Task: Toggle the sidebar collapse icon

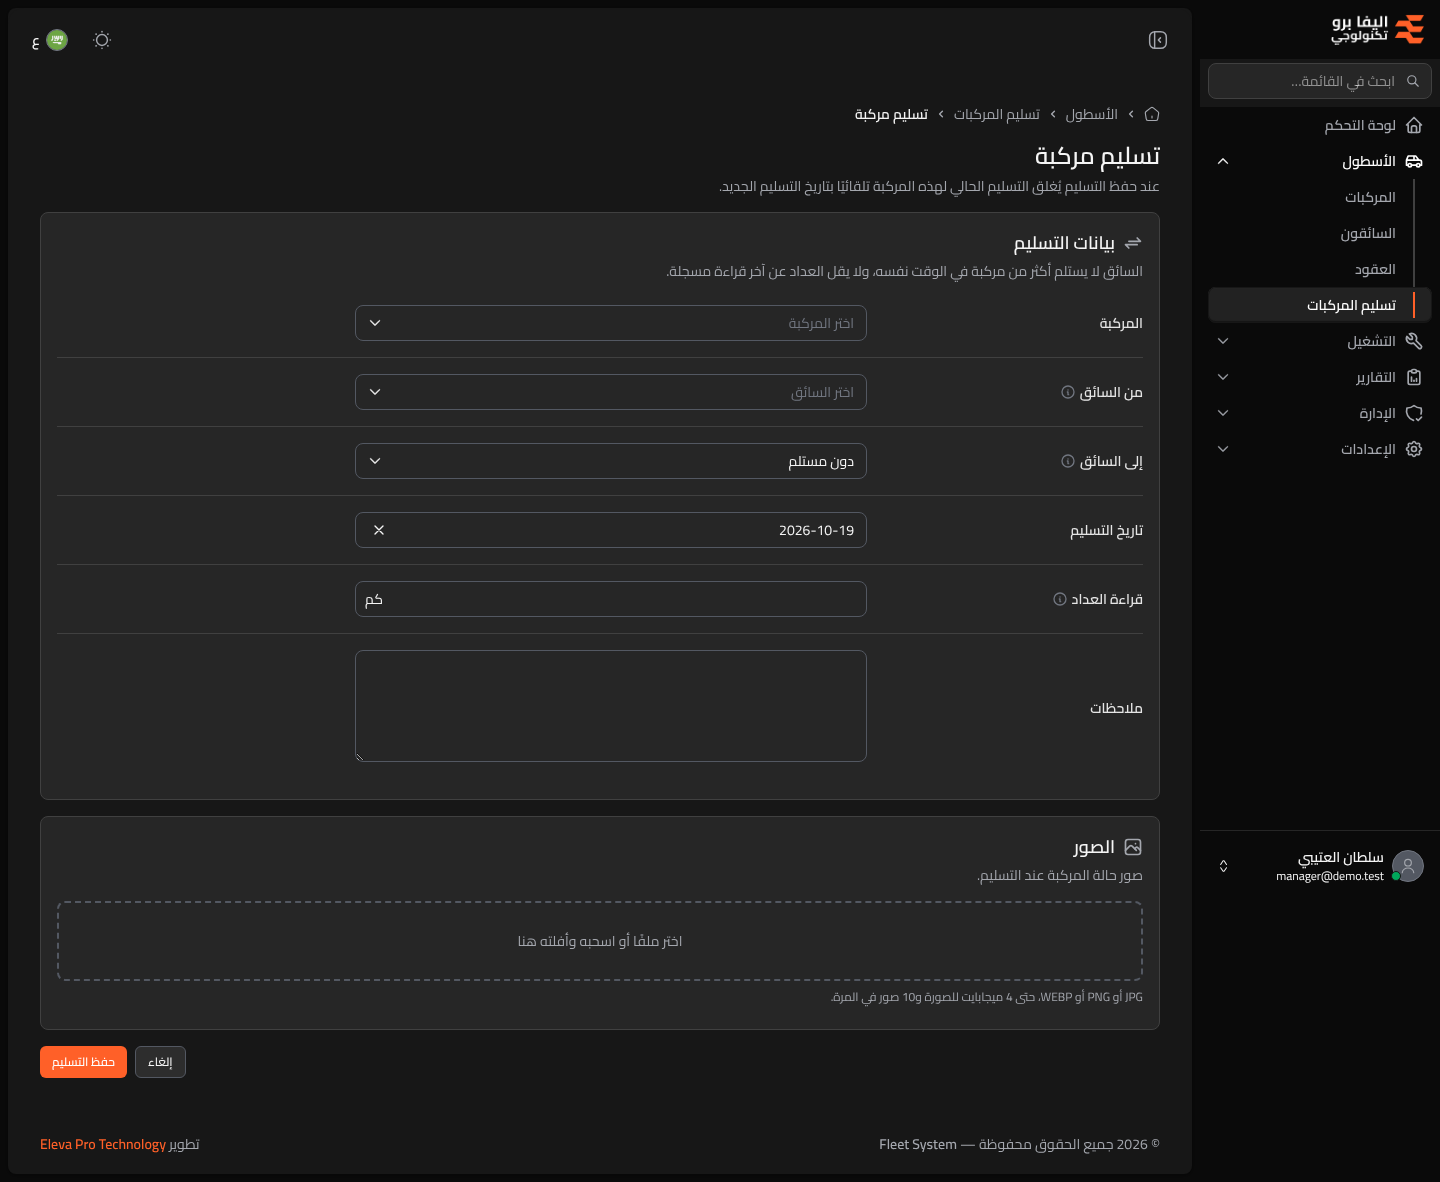Action: point(1158,40)
